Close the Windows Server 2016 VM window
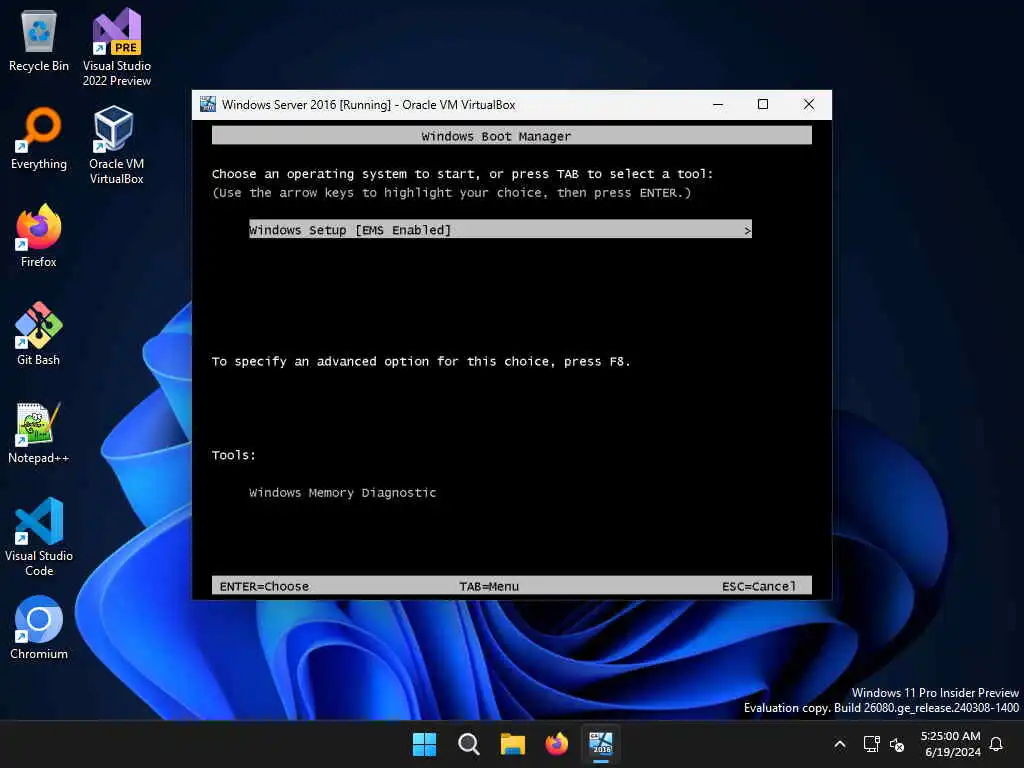Viewport: 1024px width, 768px height. [809, 104]
